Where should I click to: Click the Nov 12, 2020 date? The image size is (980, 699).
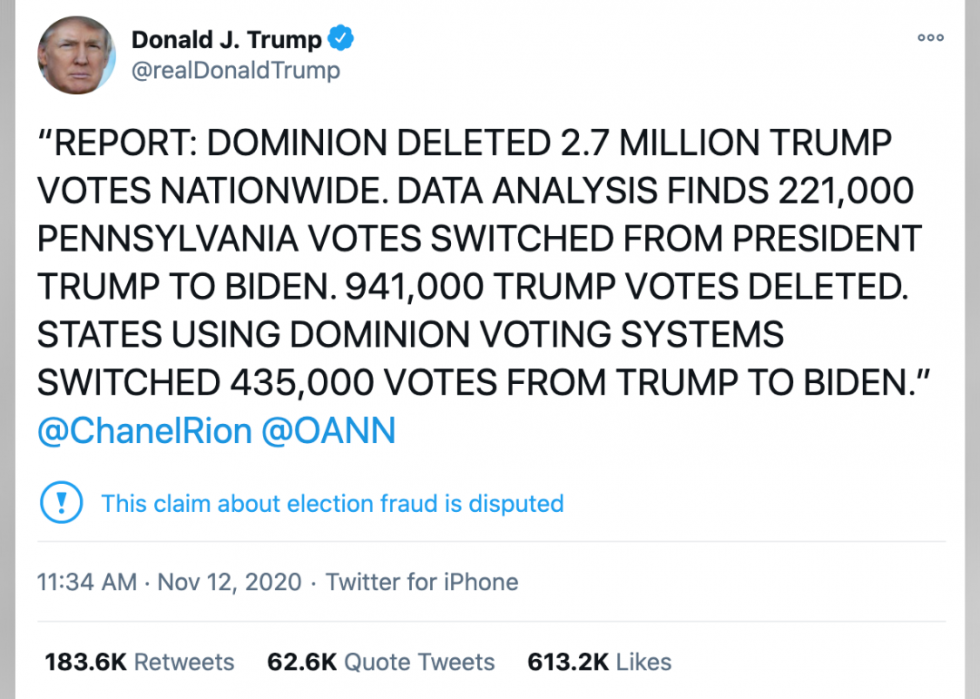click(x=229, y=582)
